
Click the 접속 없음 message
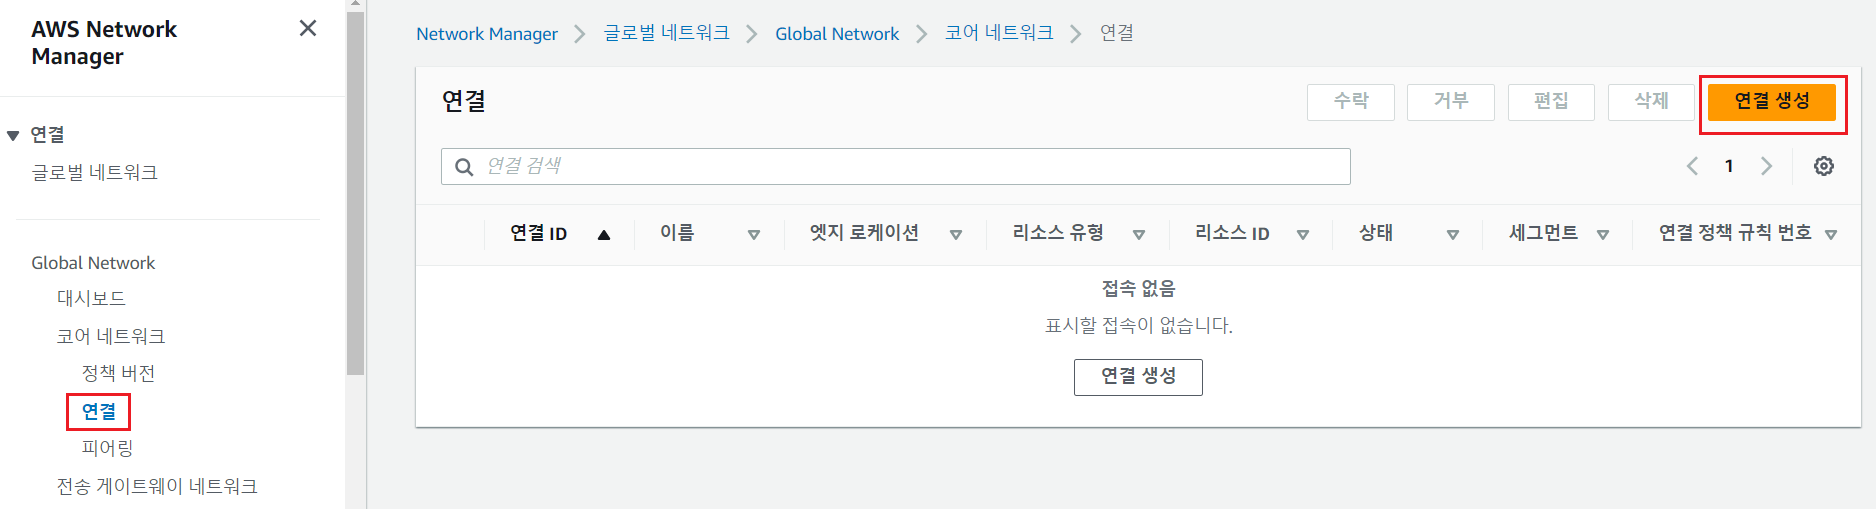pos(1138,288)
